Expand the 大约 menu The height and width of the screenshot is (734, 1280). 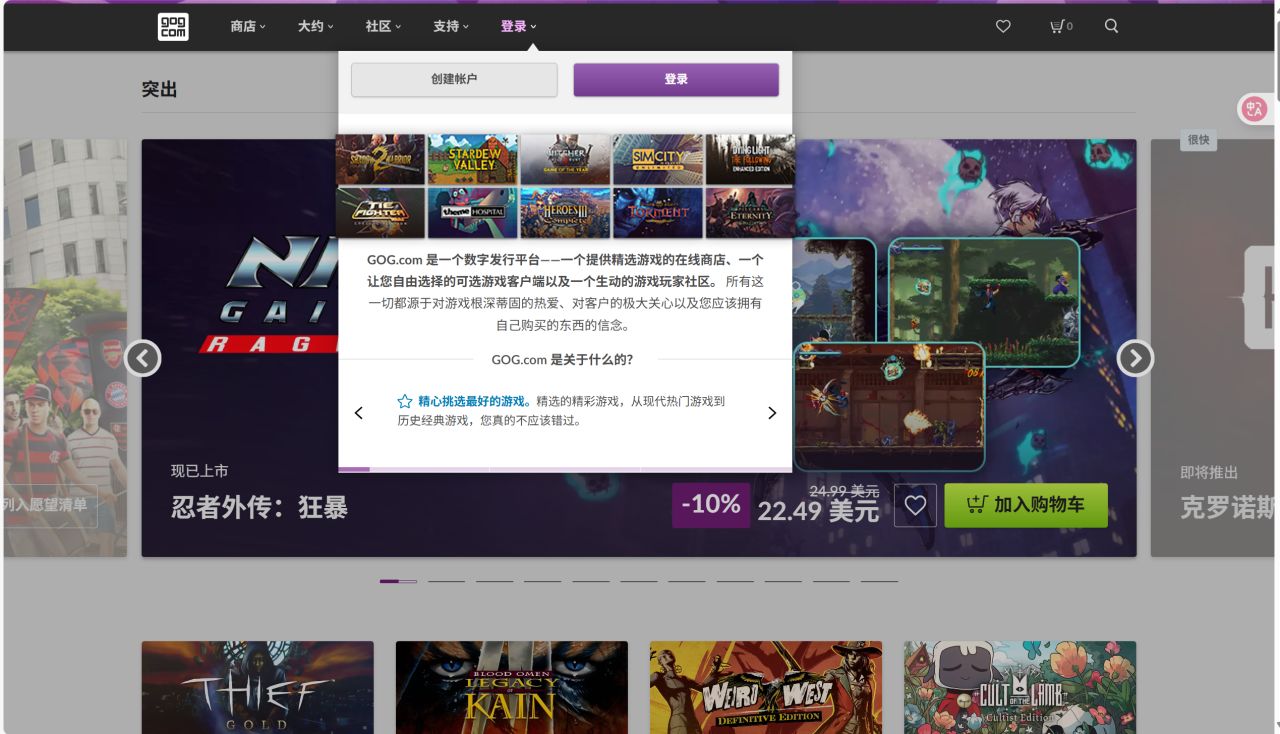(x=315, y=26)
